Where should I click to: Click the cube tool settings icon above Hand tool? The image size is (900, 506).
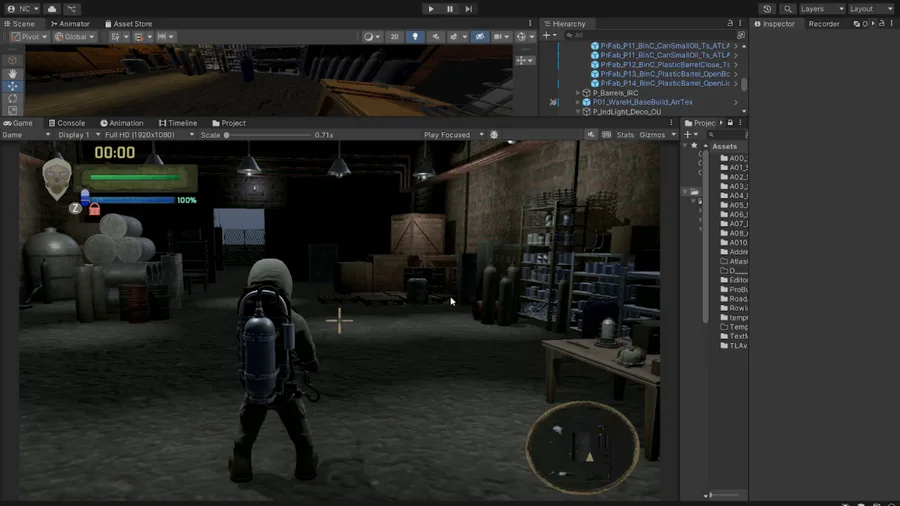coord(13,60)
